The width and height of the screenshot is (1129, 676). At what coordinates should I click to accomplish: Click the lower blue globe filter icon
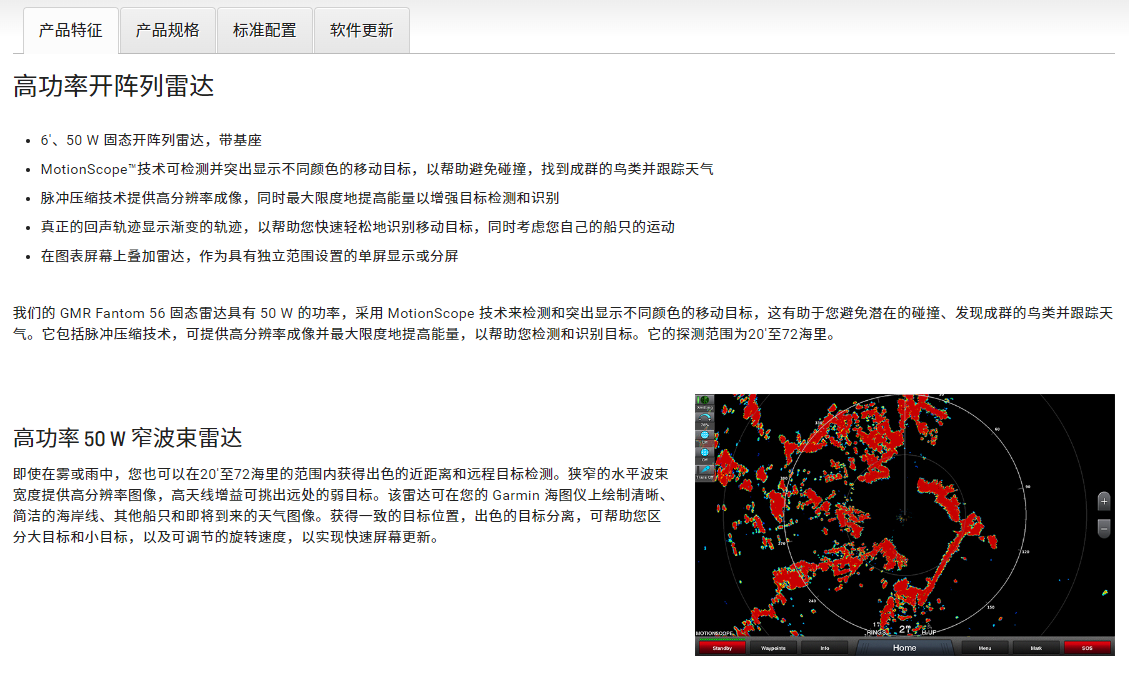pyautogui.click(x=705, y=454)
